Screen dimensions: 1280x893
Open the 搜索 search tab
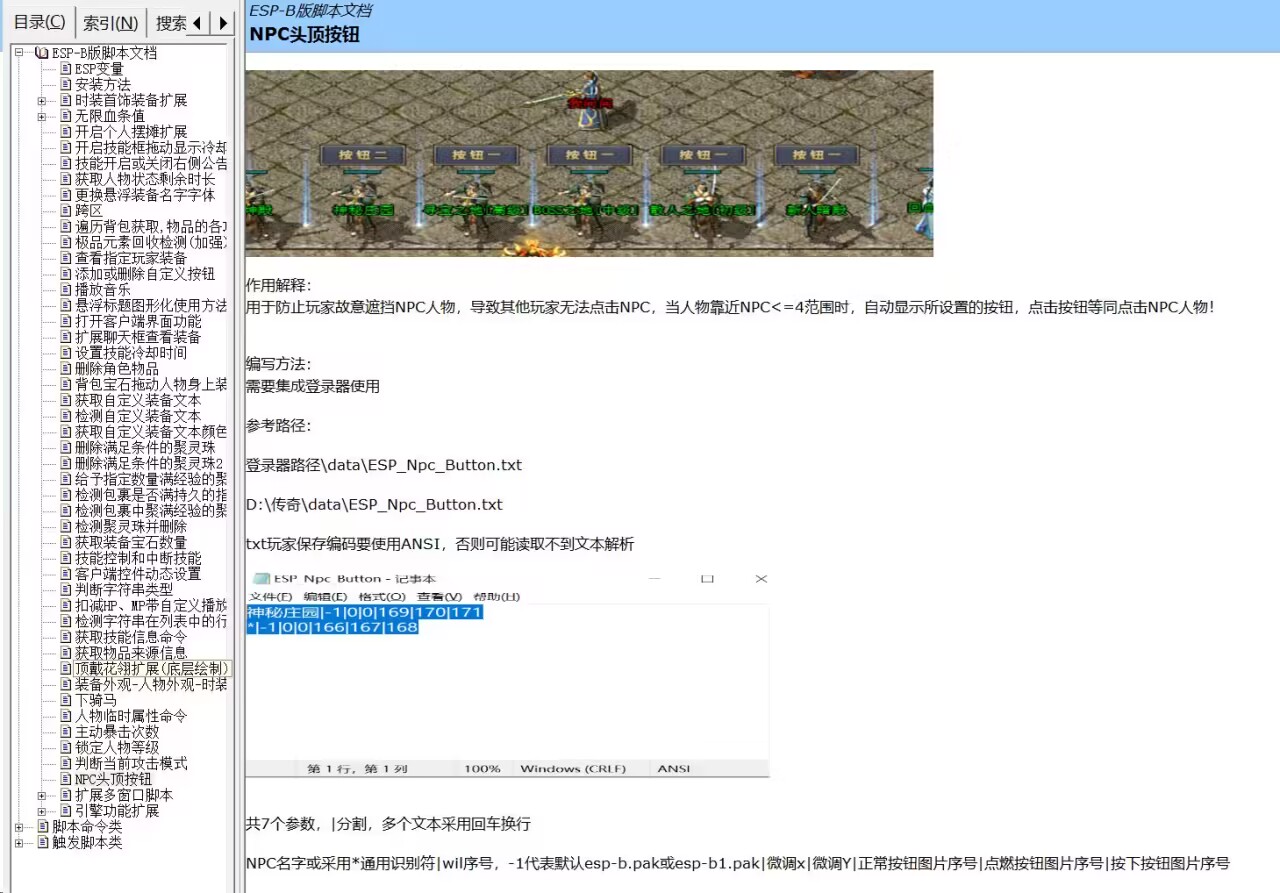(170, 22)
